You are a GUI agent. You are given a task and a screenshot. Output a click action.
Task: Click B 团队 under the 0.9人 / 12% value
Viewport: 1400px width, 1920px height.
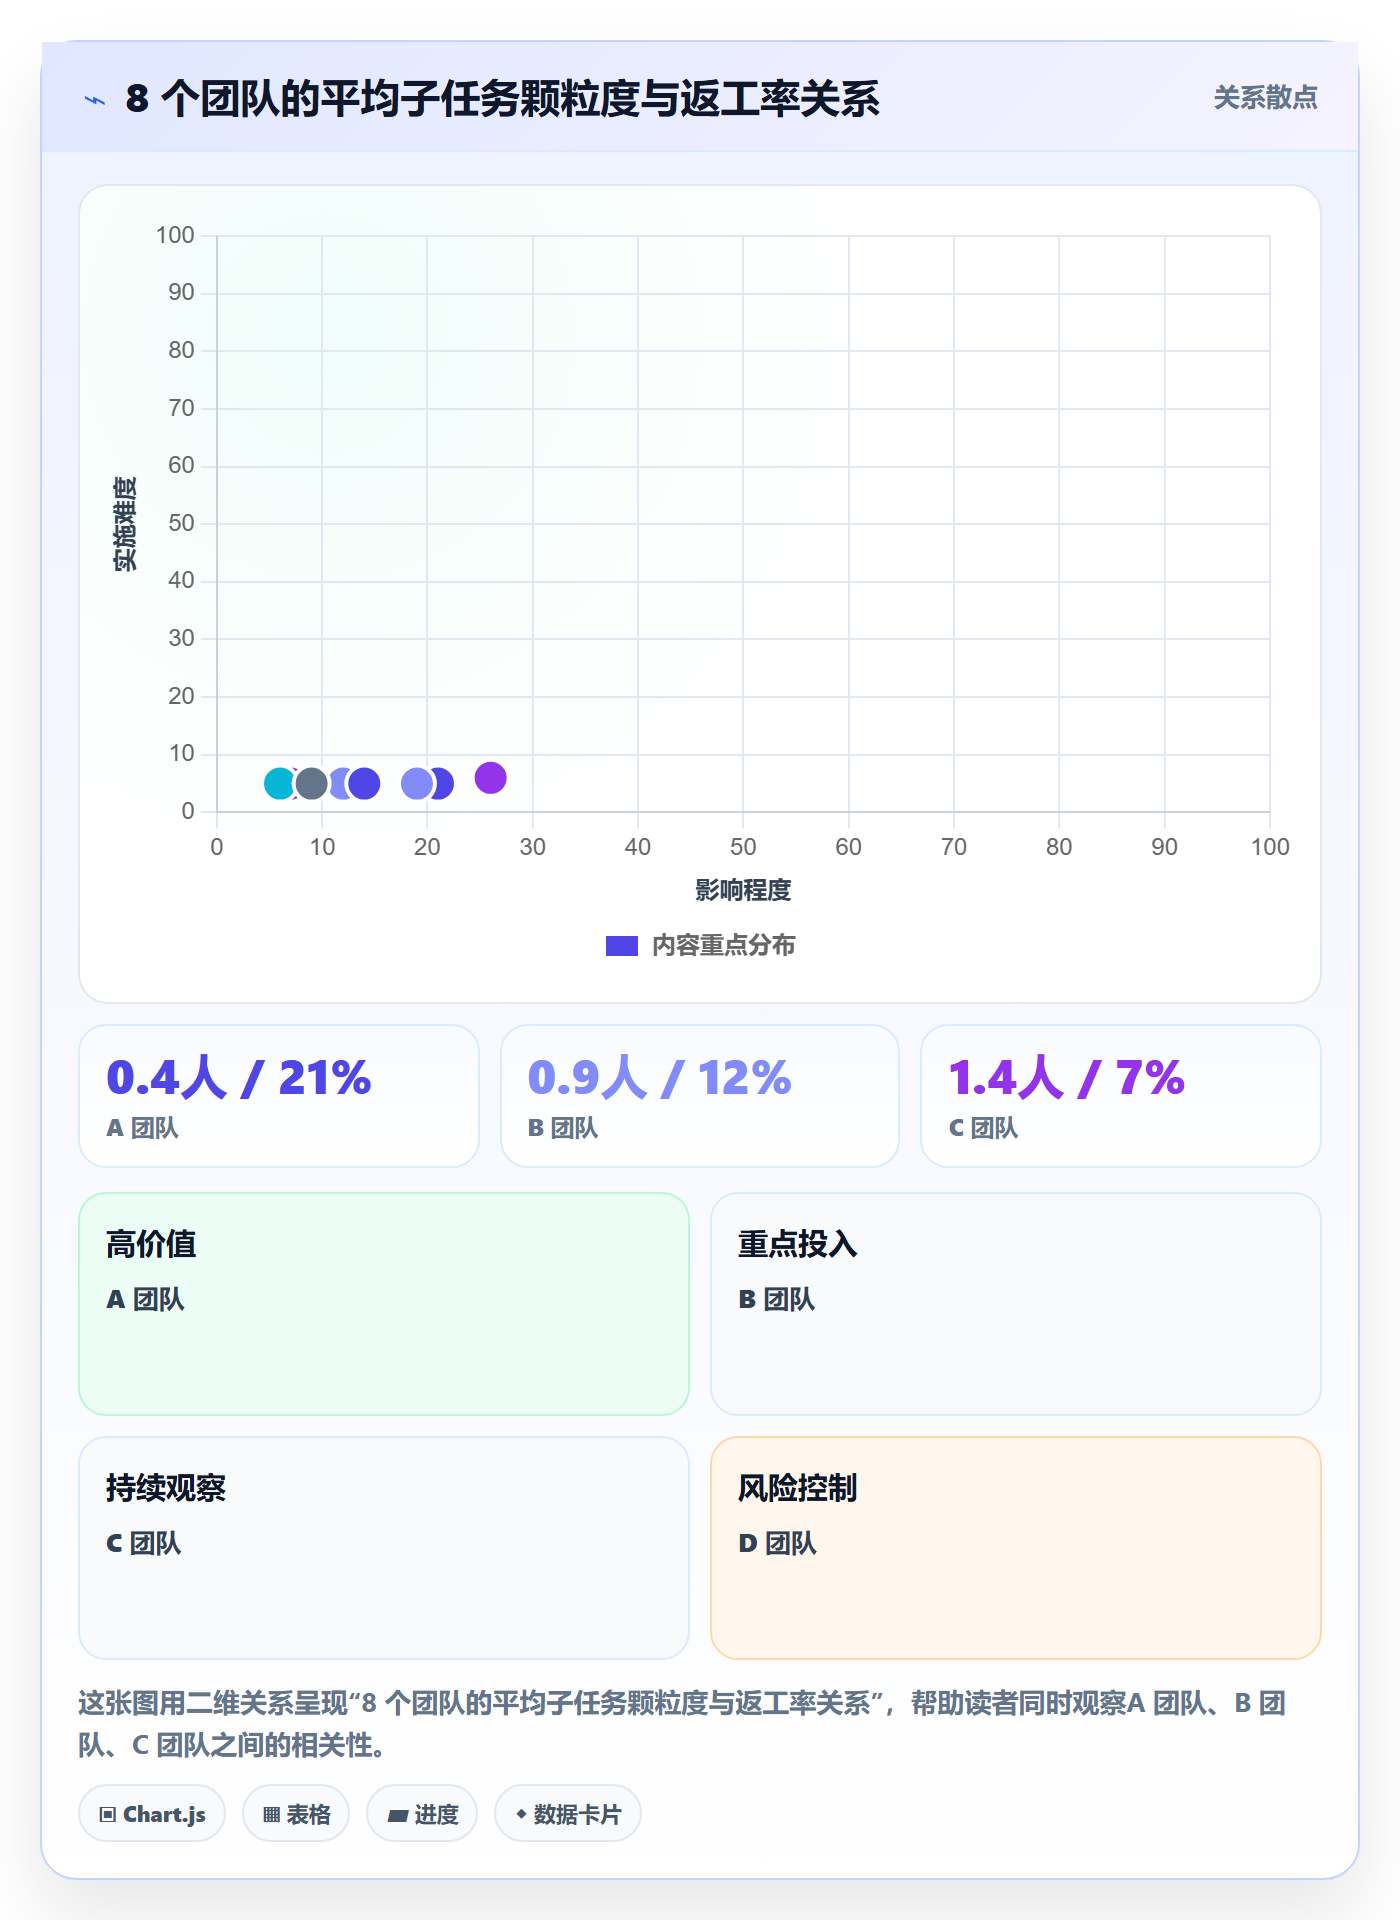click(563, 1128)
